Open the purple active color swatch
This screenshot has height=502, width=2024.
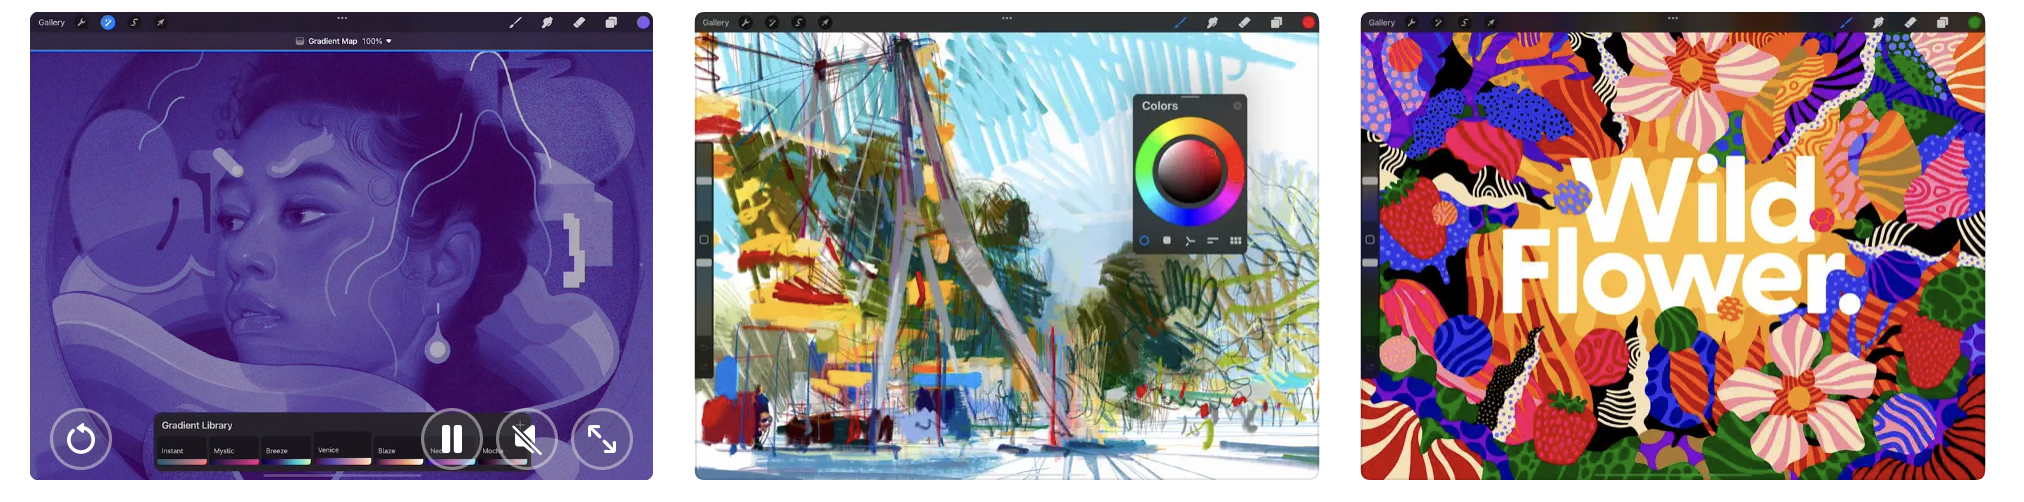[643, 22]
